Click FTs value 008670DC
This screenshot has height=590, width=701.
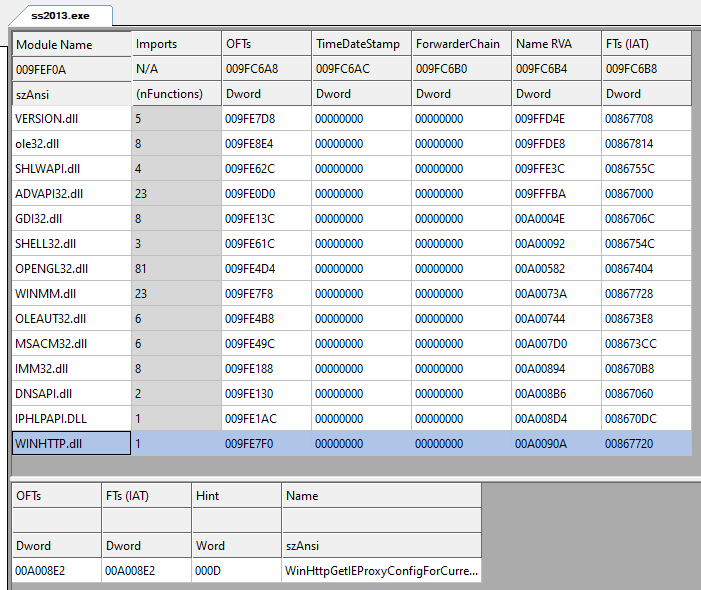(x=646, y=419)
